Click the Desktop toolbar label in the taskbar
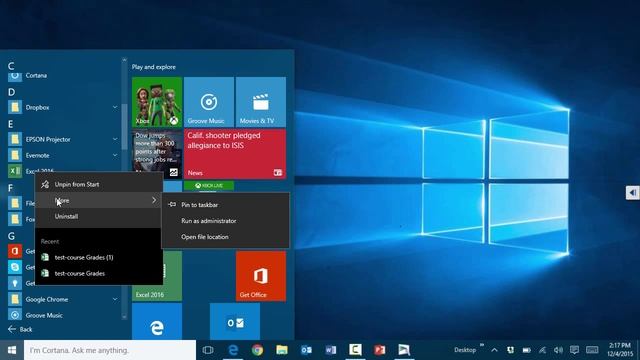This screenshot has height=360, width=640. click(465, 350)
